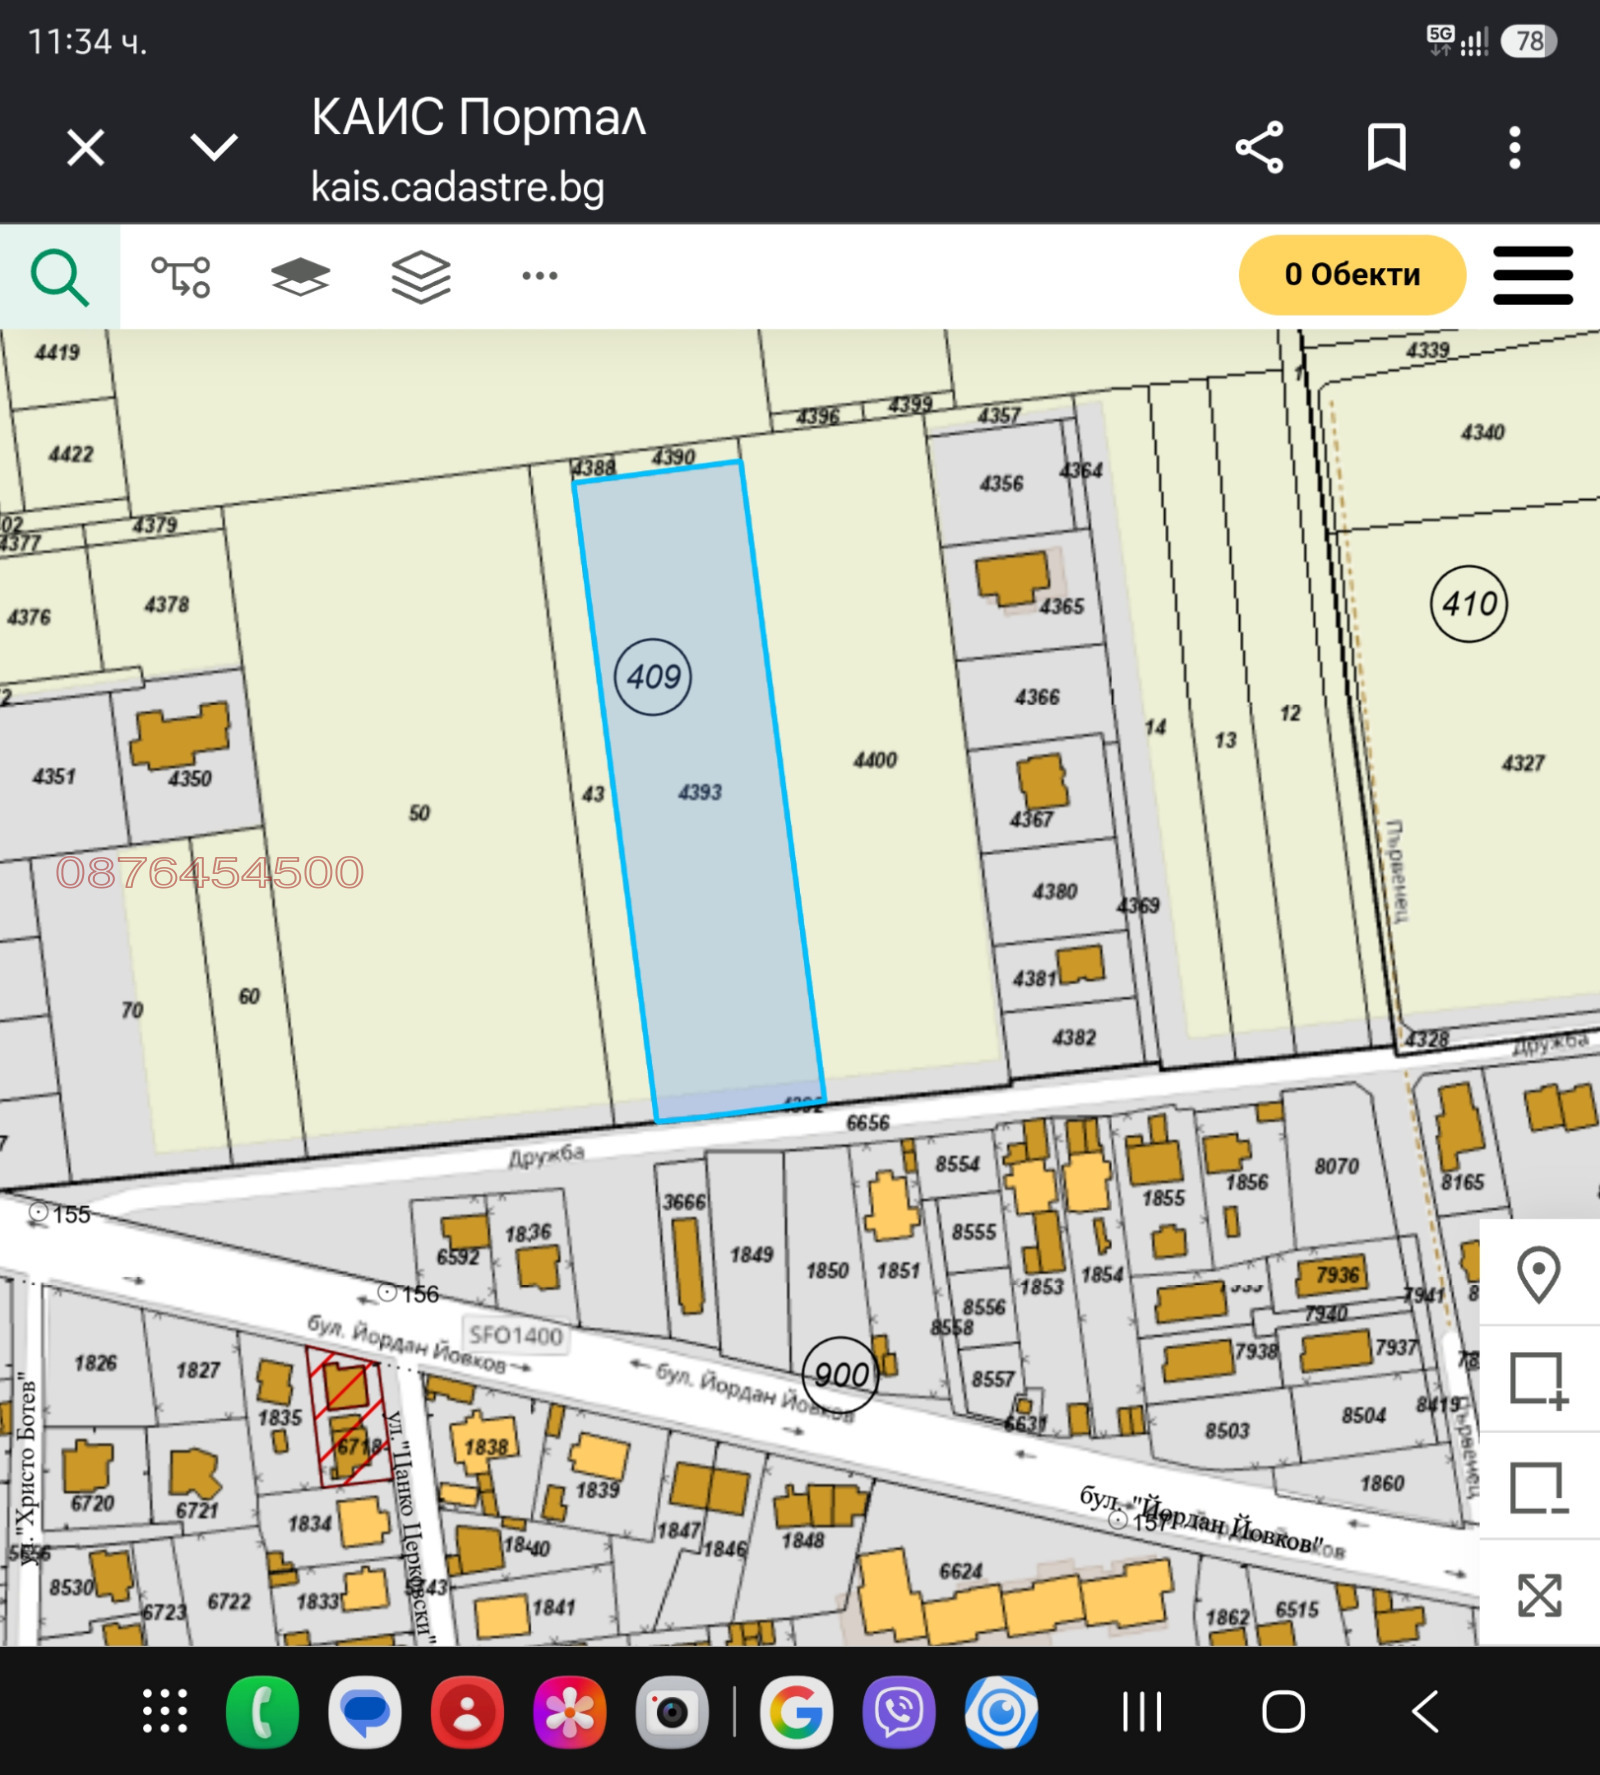
Task: Tap the back navigation arrow
Action: [x=1425, y=1711]
